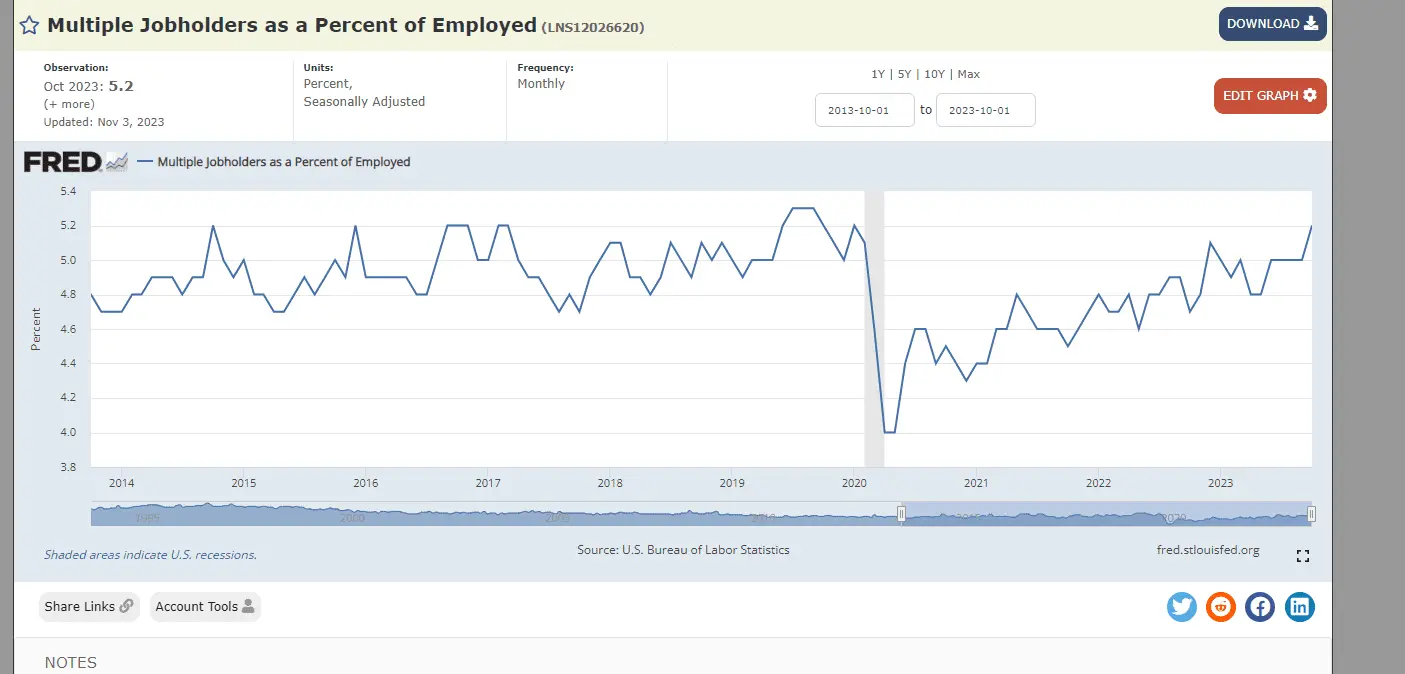
Task: Share chart via Reddit icon
Action: (x=1221, y=606)
